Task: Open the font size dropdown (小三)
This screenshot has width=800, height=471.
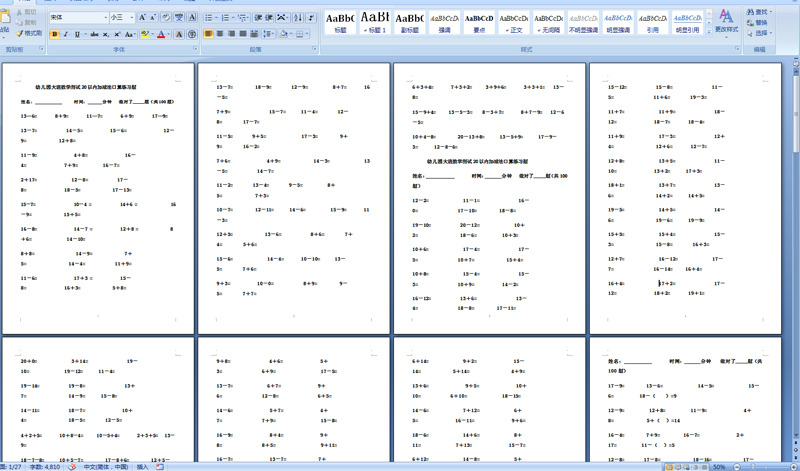Action: coord(132,18)
